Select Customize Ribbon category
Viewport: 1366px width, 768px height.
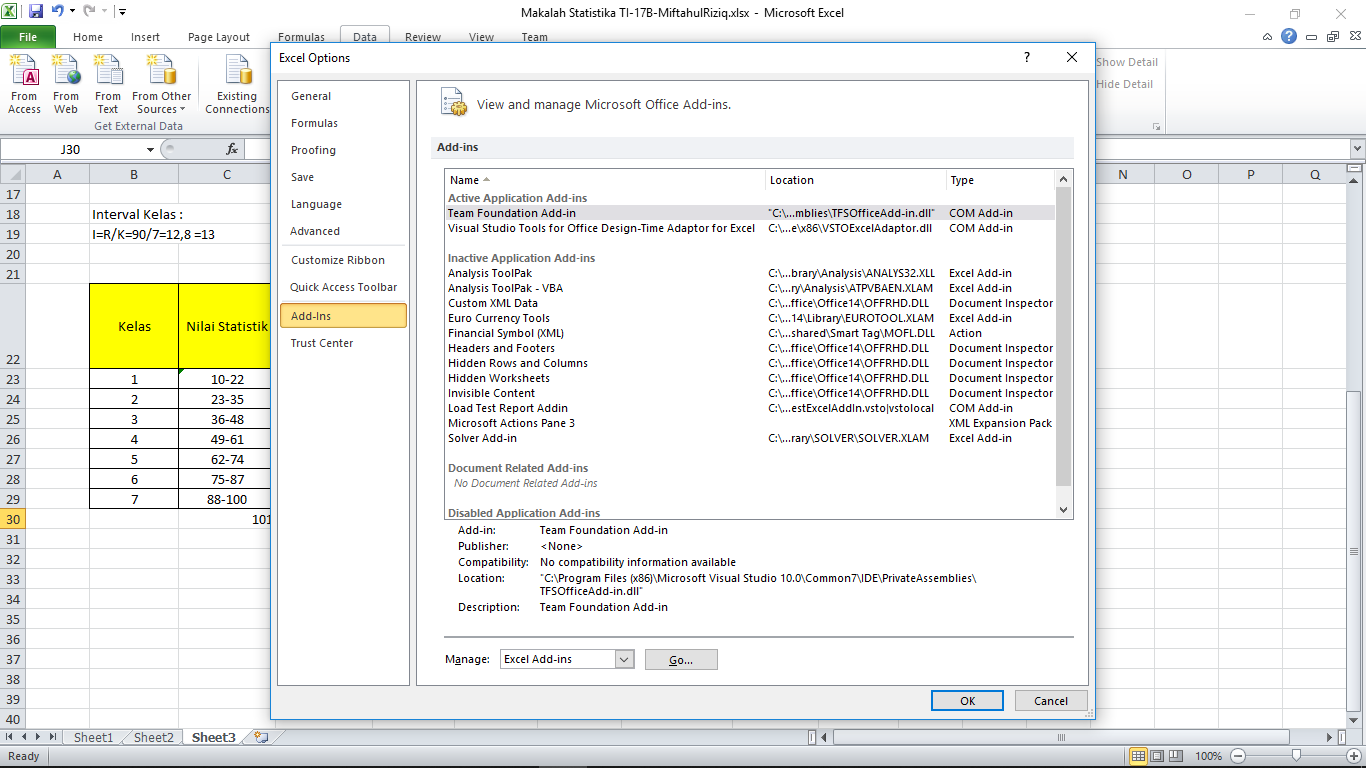[342, 260]
